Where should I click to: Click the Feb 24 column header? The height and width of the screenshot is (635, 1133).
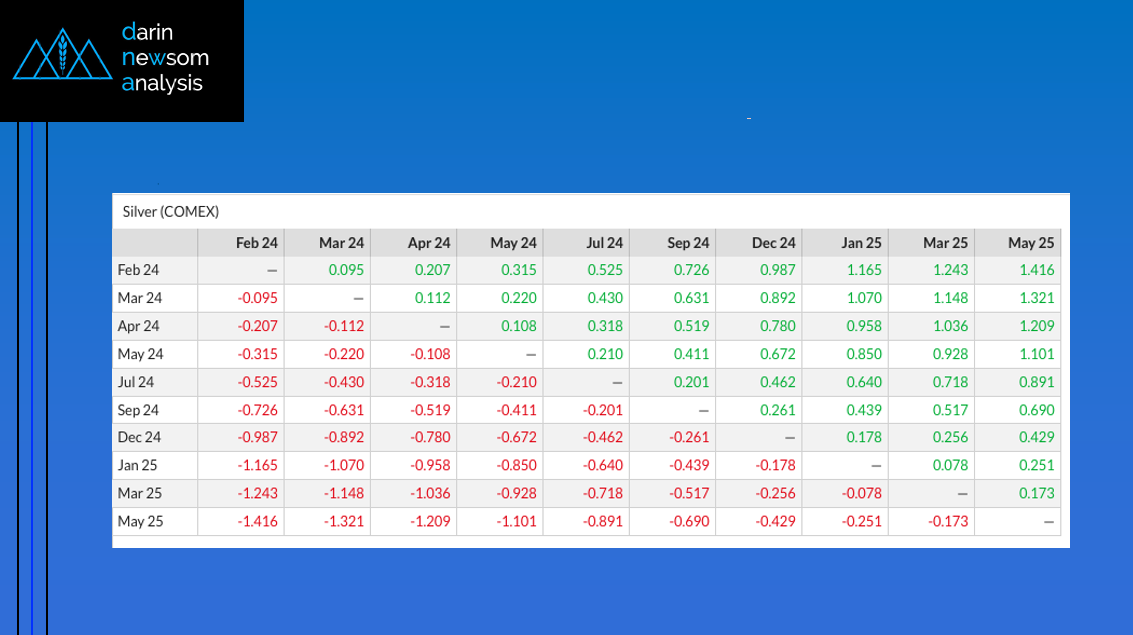click(x=257, y=243)
